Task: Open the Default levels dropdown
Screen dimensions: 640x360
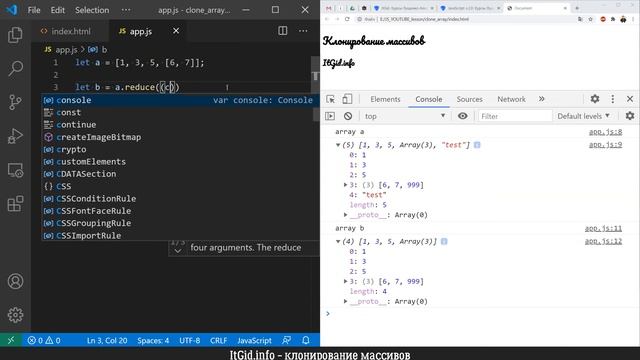Action: (583, 116)
